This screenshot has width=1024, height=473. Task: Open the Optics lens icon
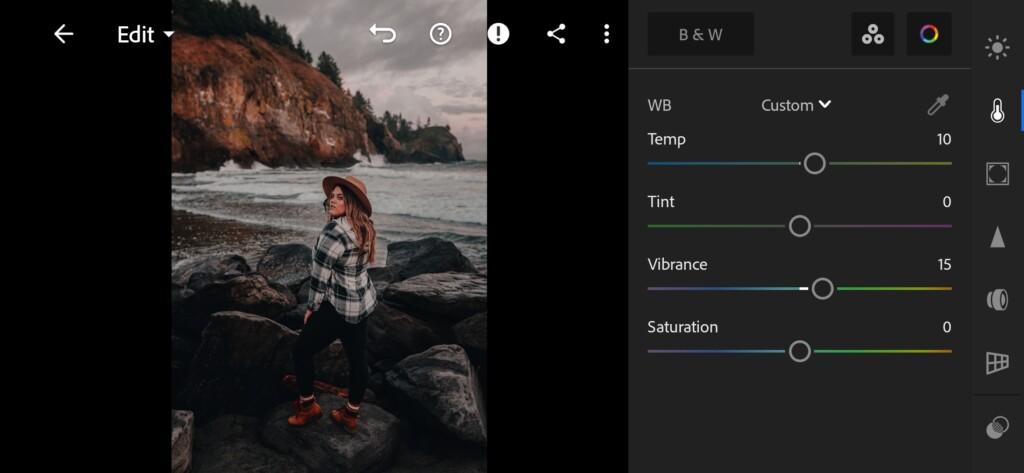coord(997,300)
